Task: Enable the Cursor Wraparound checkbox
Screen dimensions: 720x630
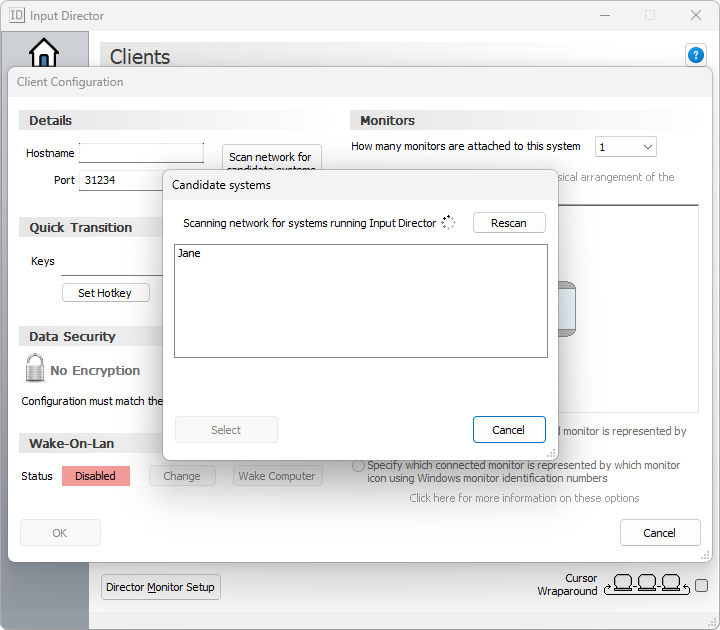Action: tap(701, 585)
